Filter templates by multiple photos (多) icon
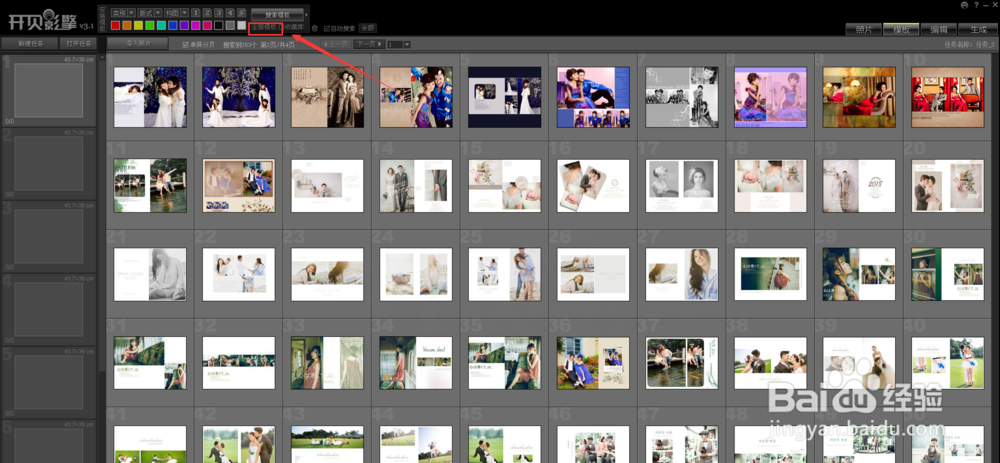Image resolution: width=1000 pixels, height=463 pixels. (x=242, y=13)
